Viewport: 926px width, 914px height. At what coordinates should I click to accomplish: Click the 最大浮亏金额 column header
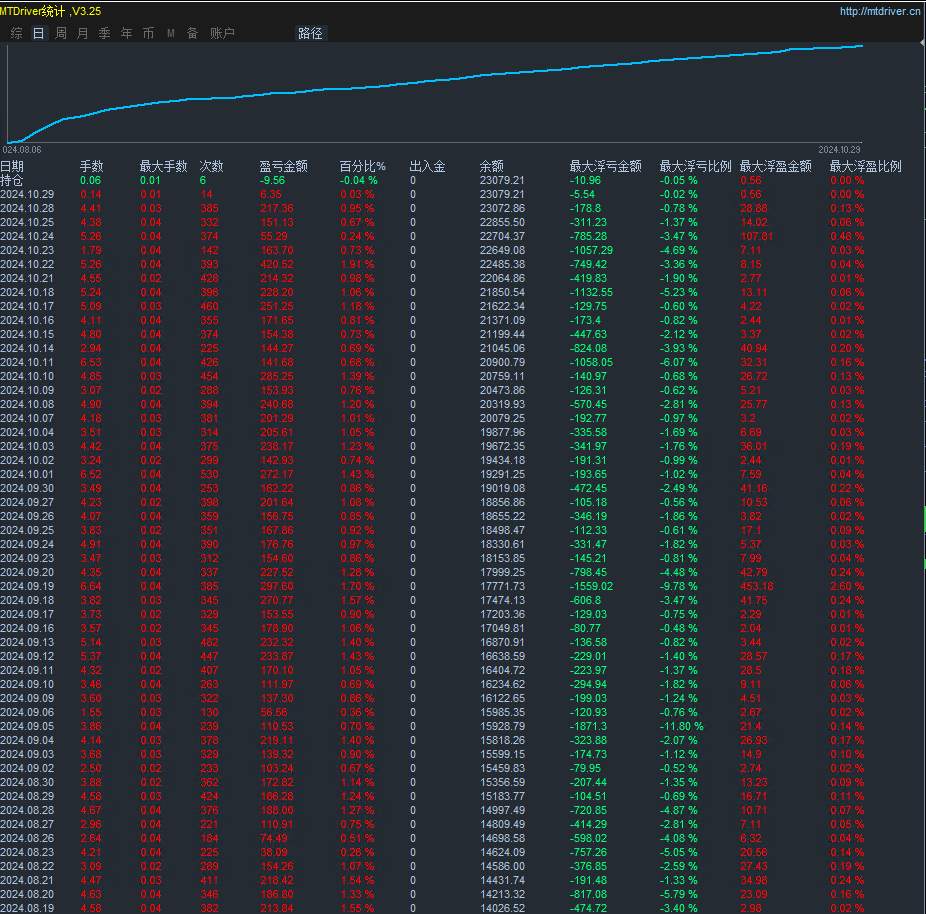pyautogui.click(x=605, y=166)
